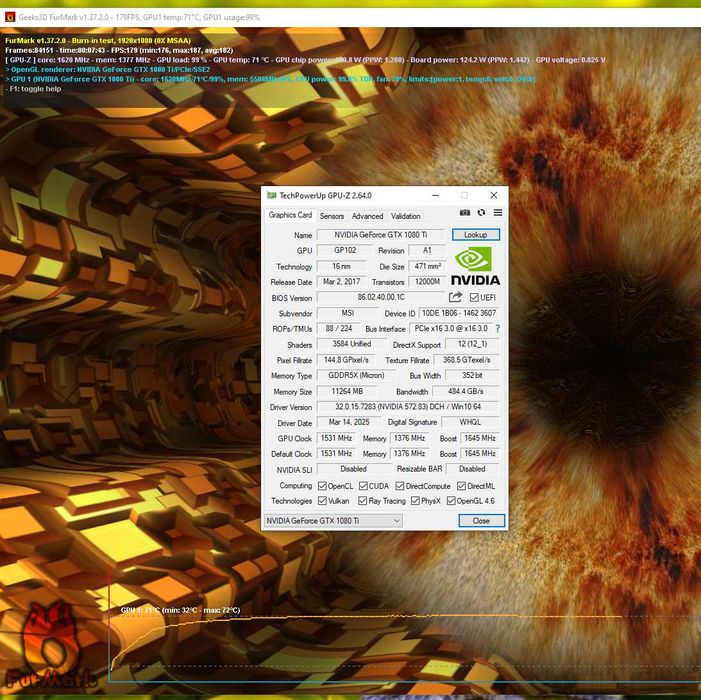
Task: Click the Bus Interface question mark icon
Action: coord(497,329)
